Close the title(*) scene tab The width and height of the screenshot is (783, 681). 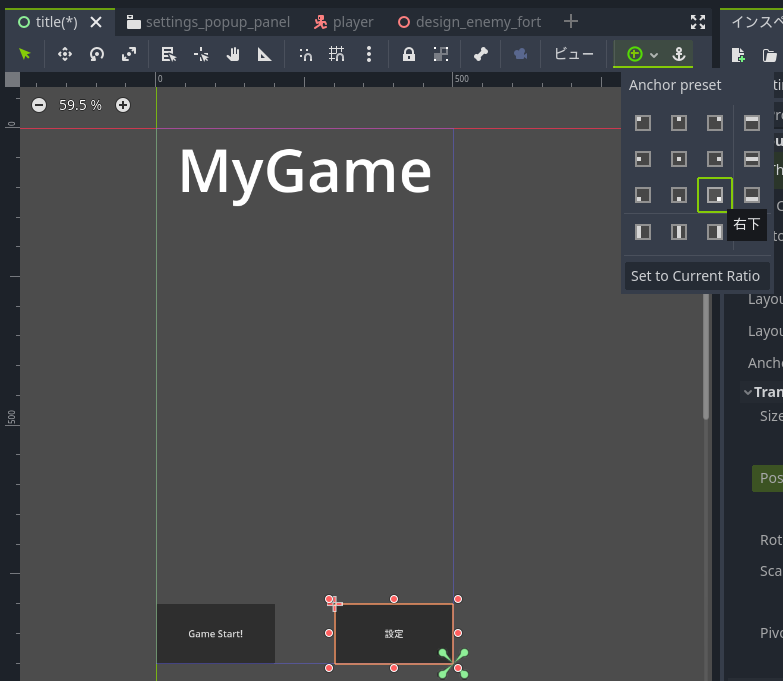96,22
